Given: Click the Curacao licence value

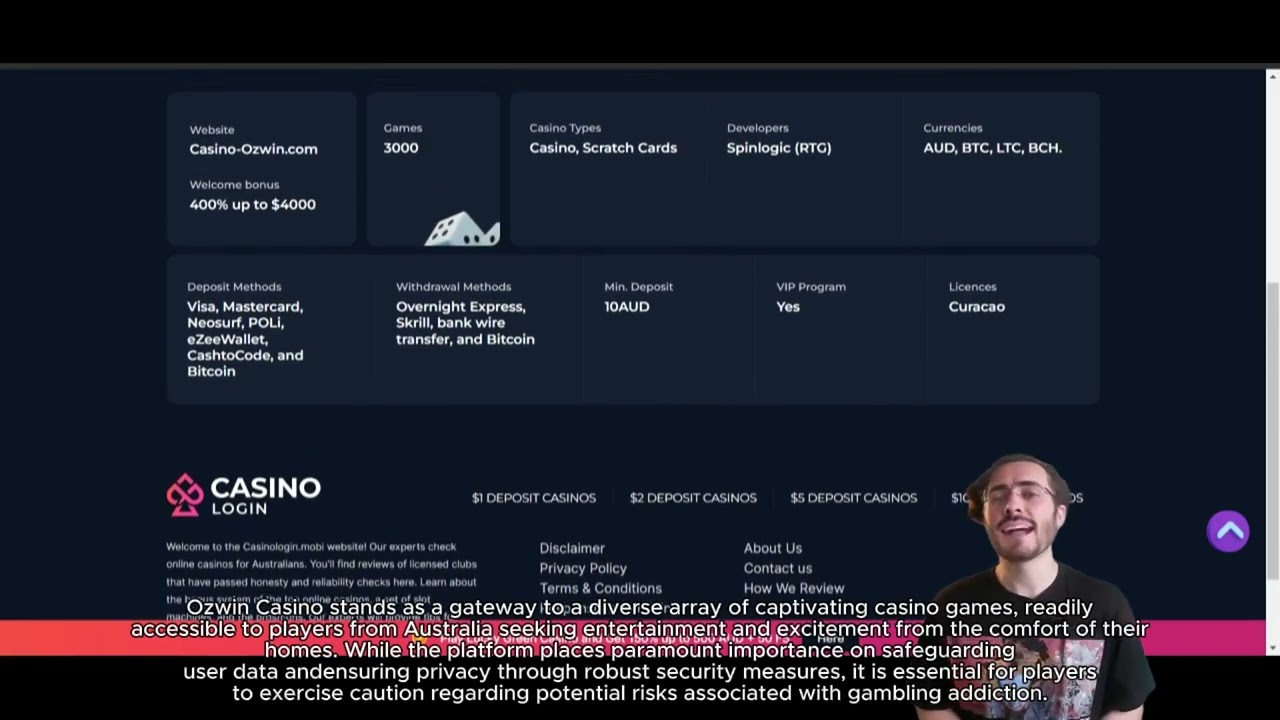Looking at the screenshot, I should 977,306.
